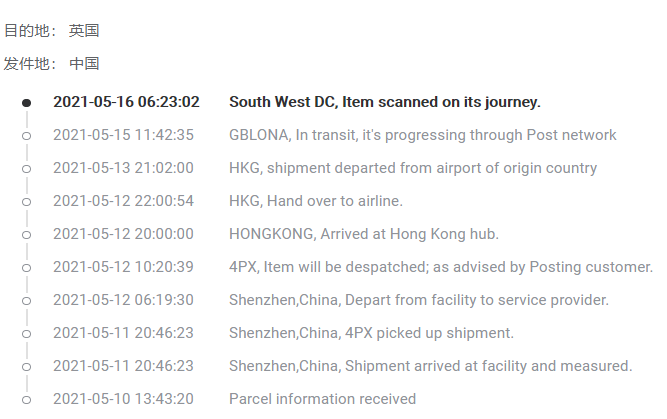
Task: Select marker for shipment arrived and measured
Action: tap(26, 366)
